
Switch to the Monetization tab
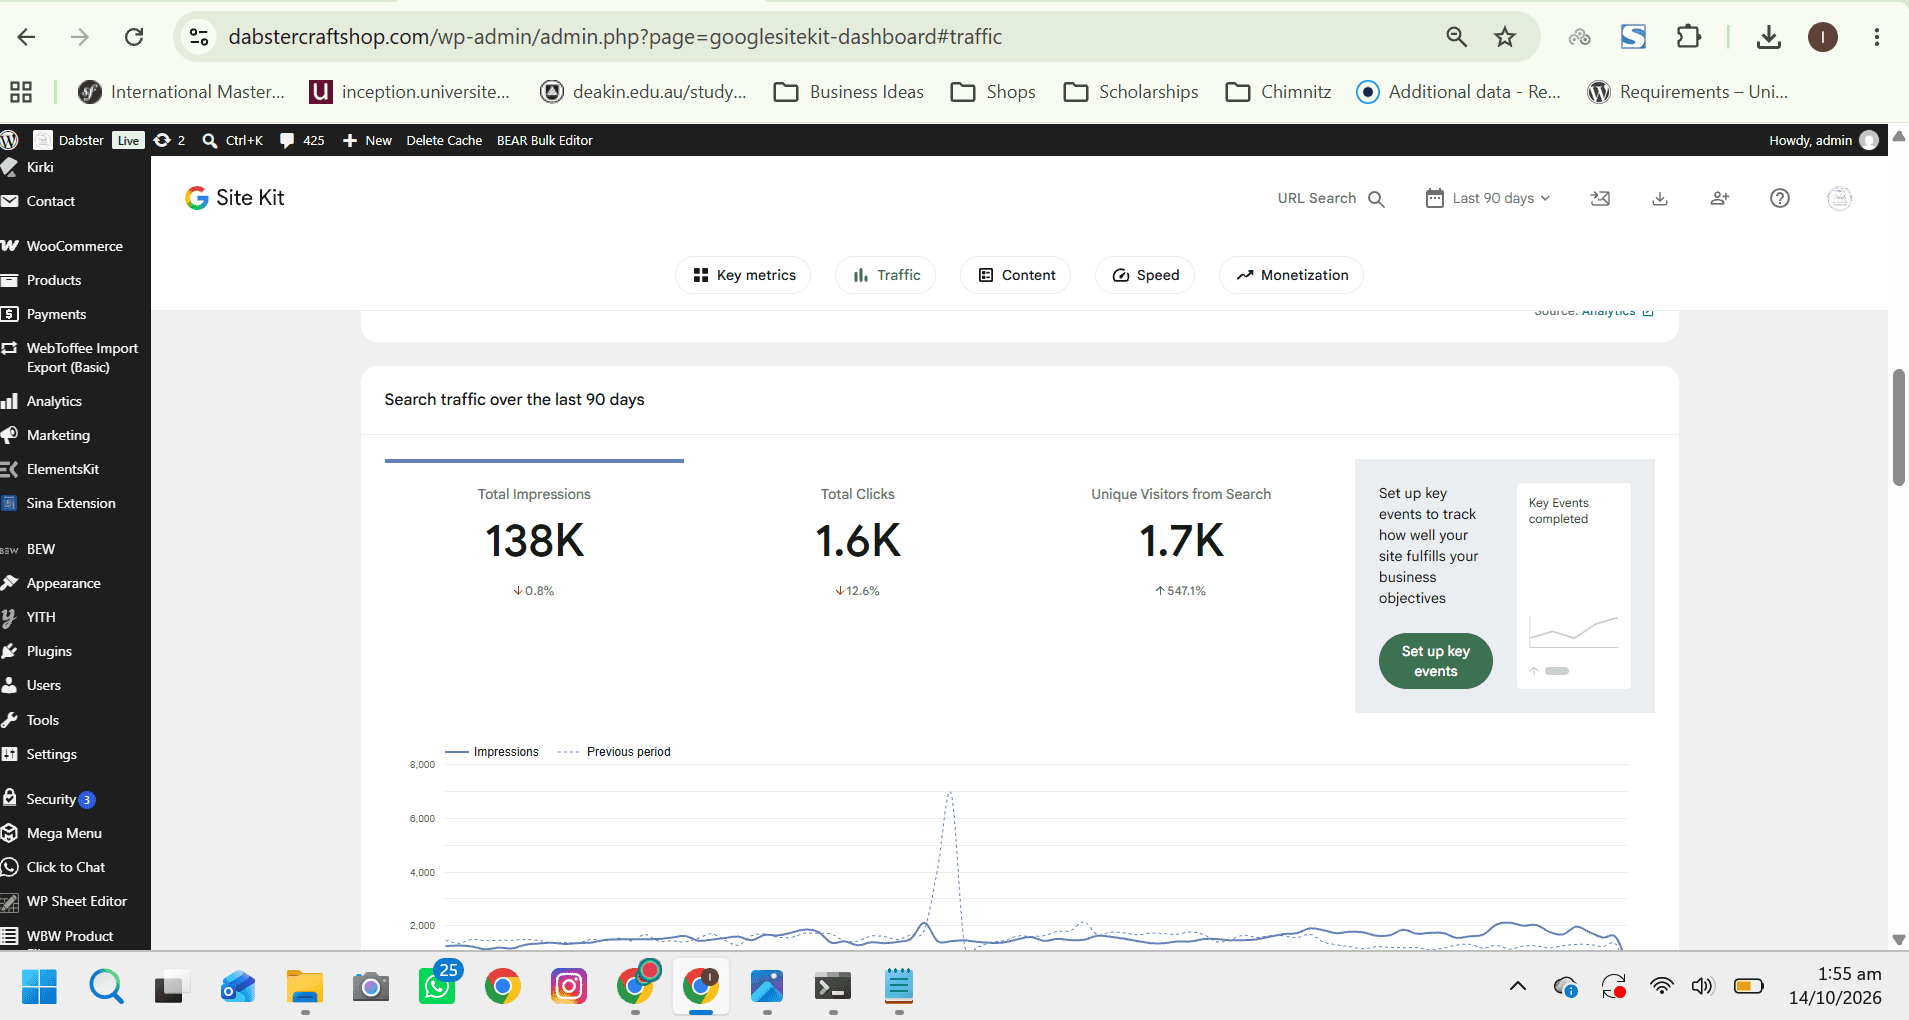[x=1291, y=275]
